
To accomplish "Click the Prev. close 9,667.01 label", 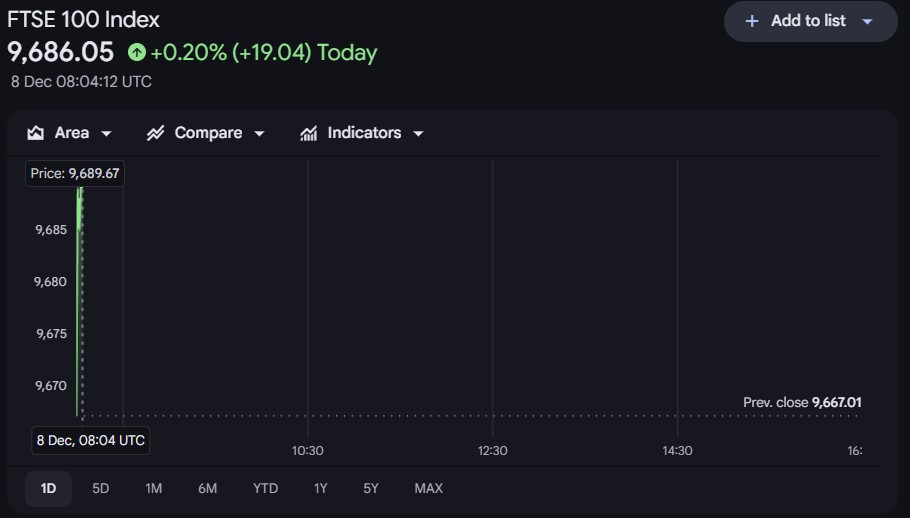I will tap(802, 403).
